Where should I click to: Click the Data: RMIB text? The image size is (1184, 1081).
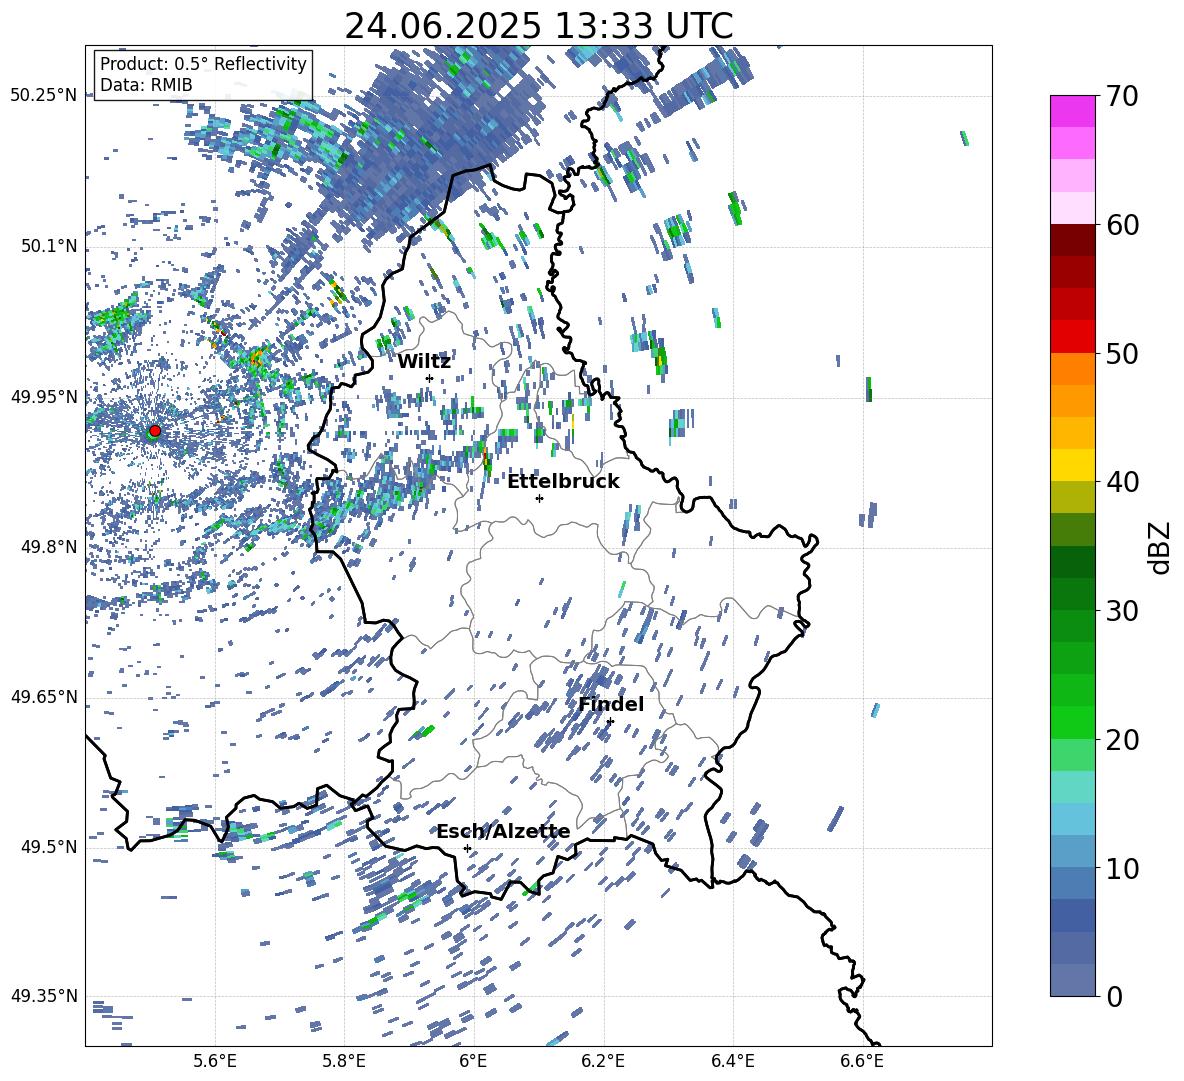click(x=146, y=85)
